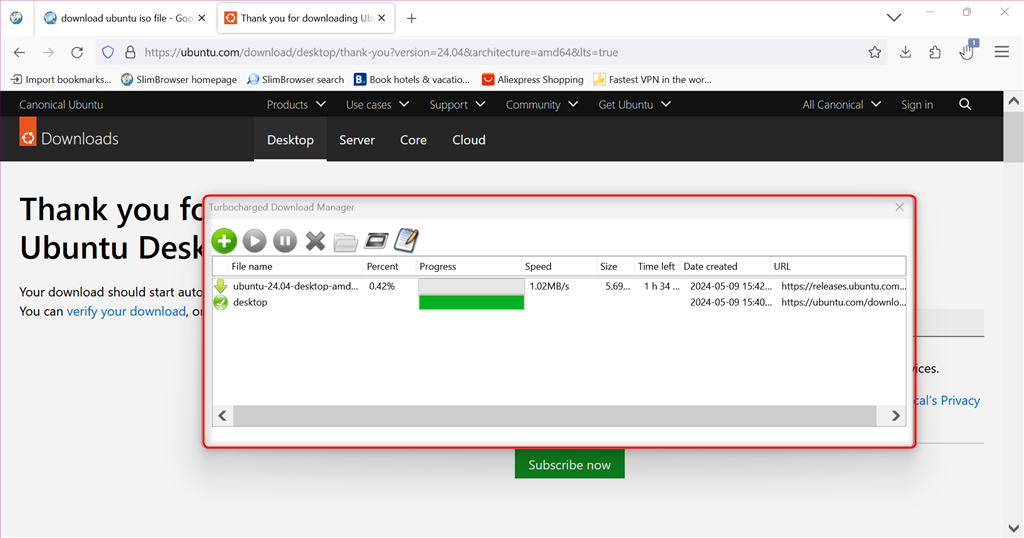
Task: Bookmark this page with star icon
Action: [874, 52]
